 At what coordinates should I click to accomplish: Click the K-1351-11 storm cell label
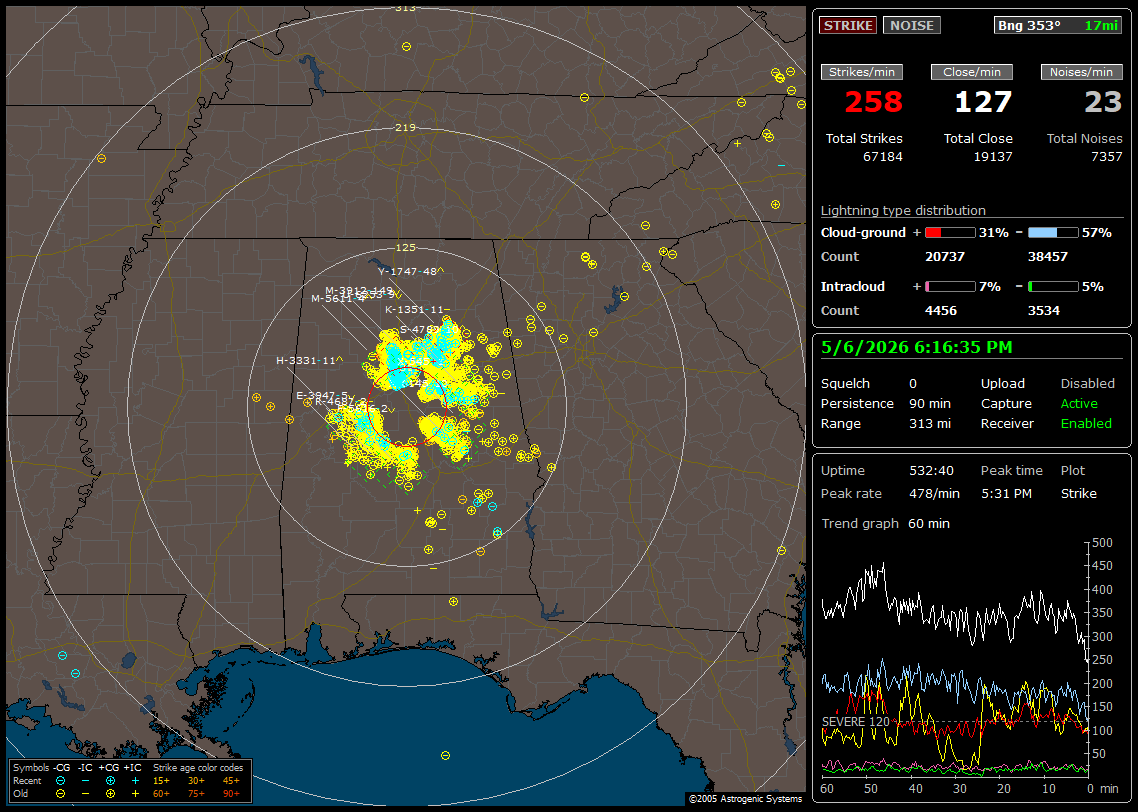(x=417, y=310)
